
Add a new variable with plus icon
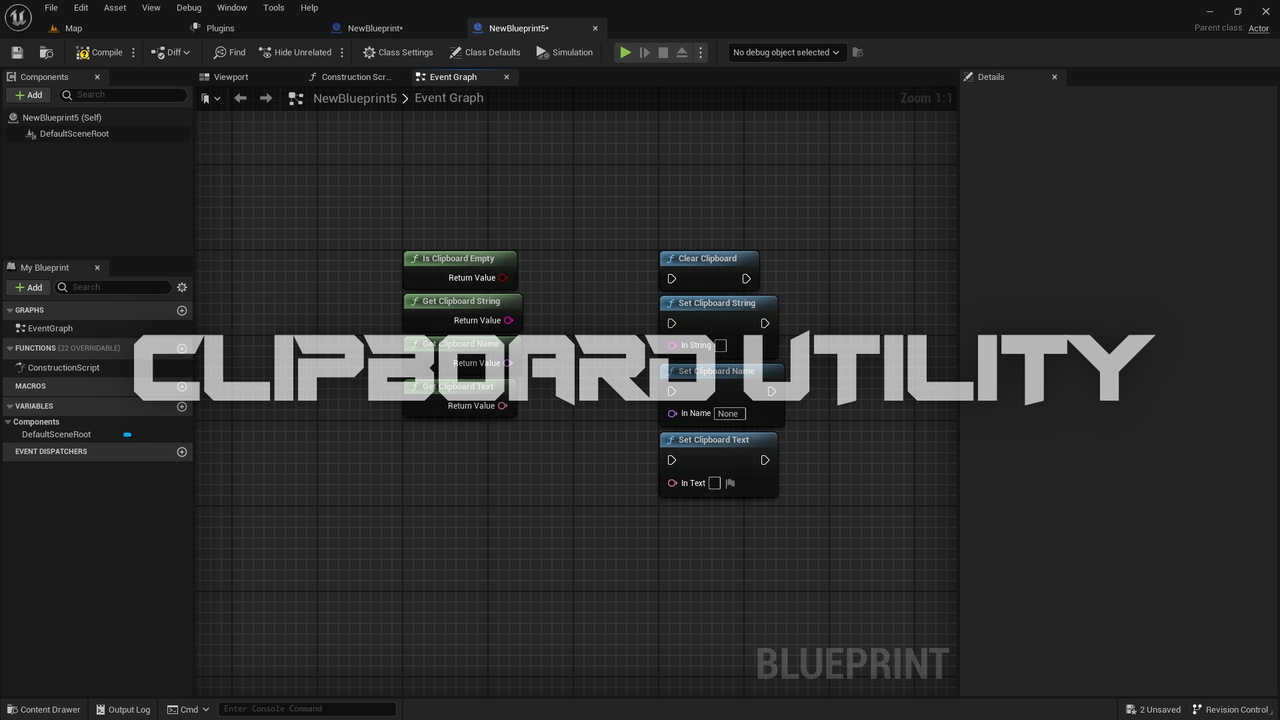coord(182,406)
